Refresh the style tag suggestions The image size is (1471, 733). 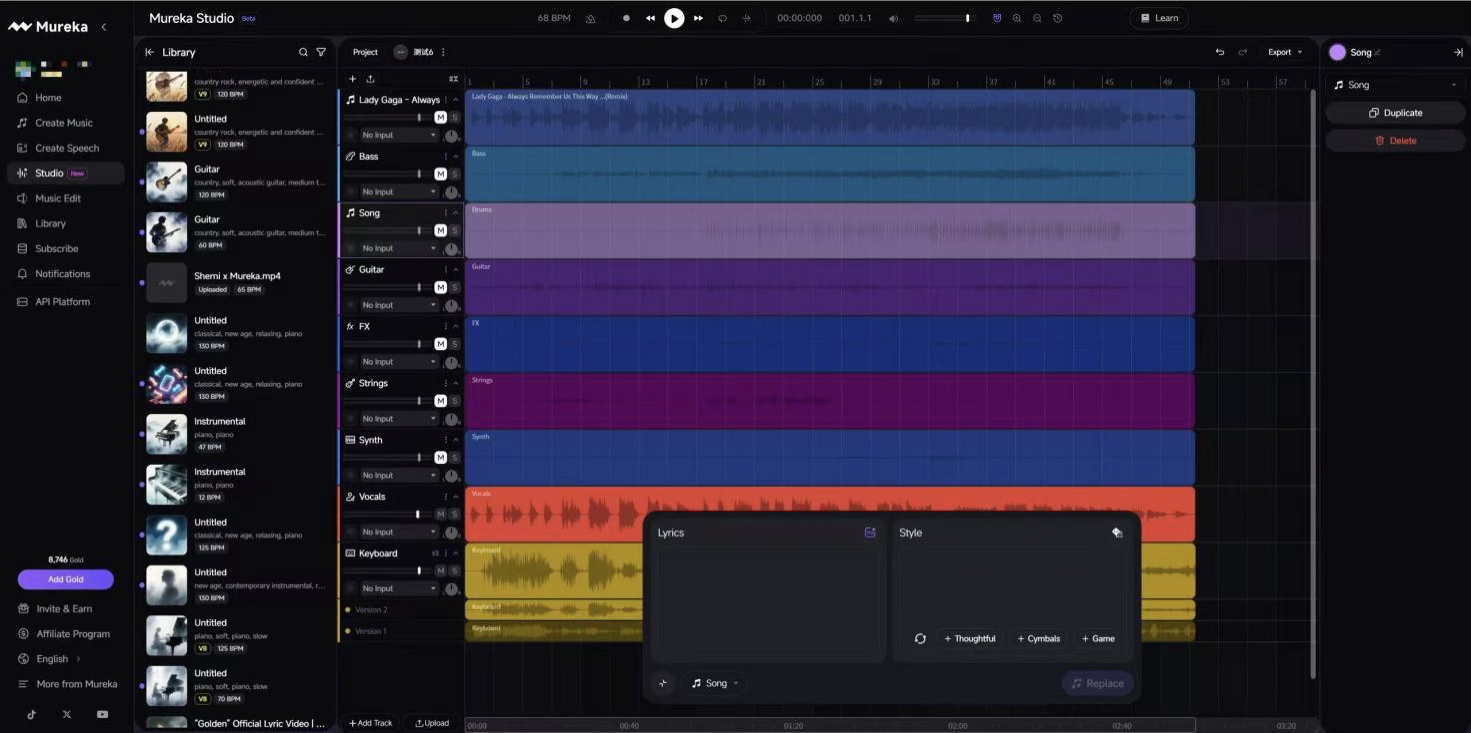pyautogui.click(x=920, y=638)
